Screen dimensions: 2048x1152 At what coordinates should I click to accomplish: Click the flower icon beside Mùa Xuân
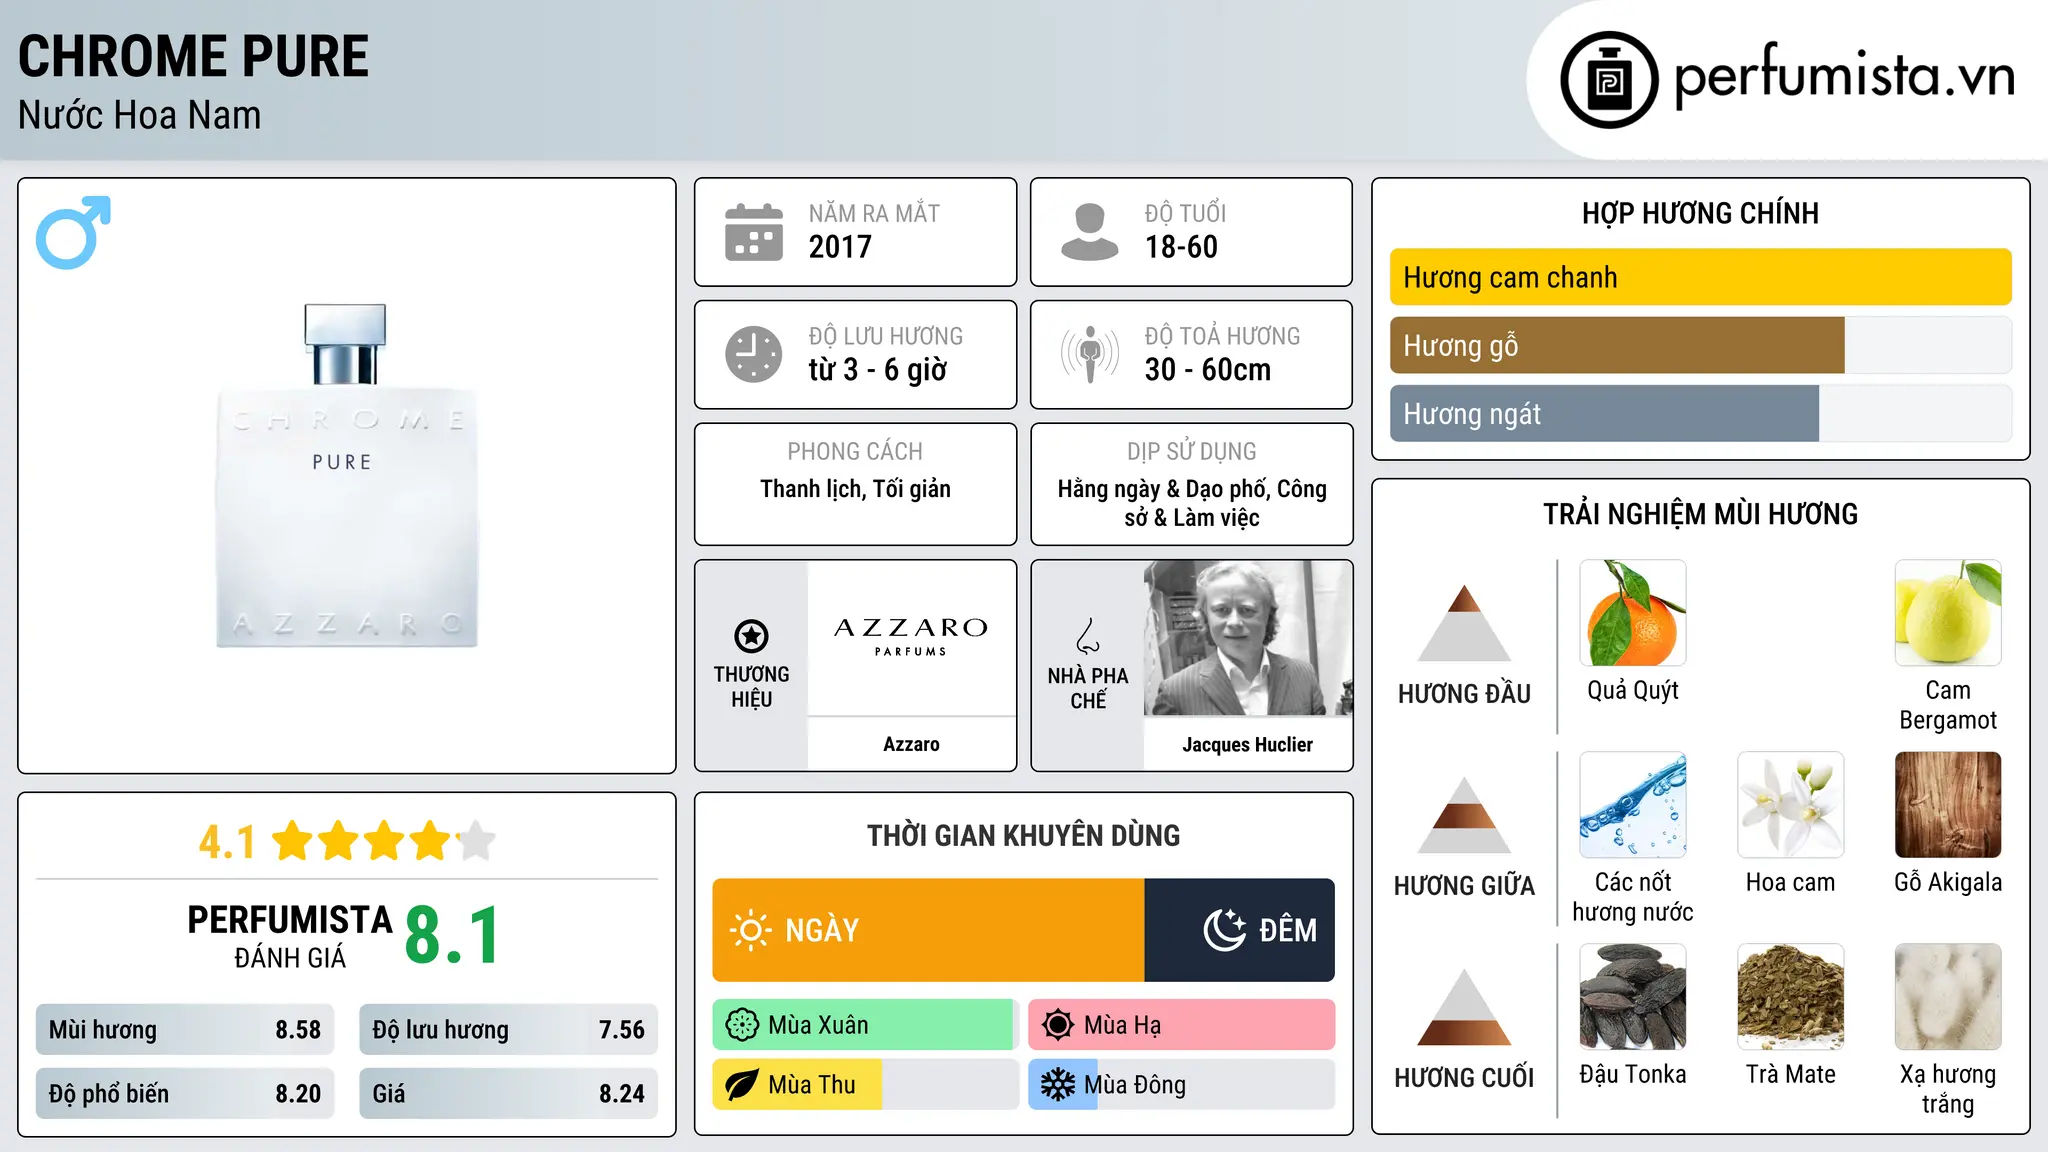[742, 1025]
